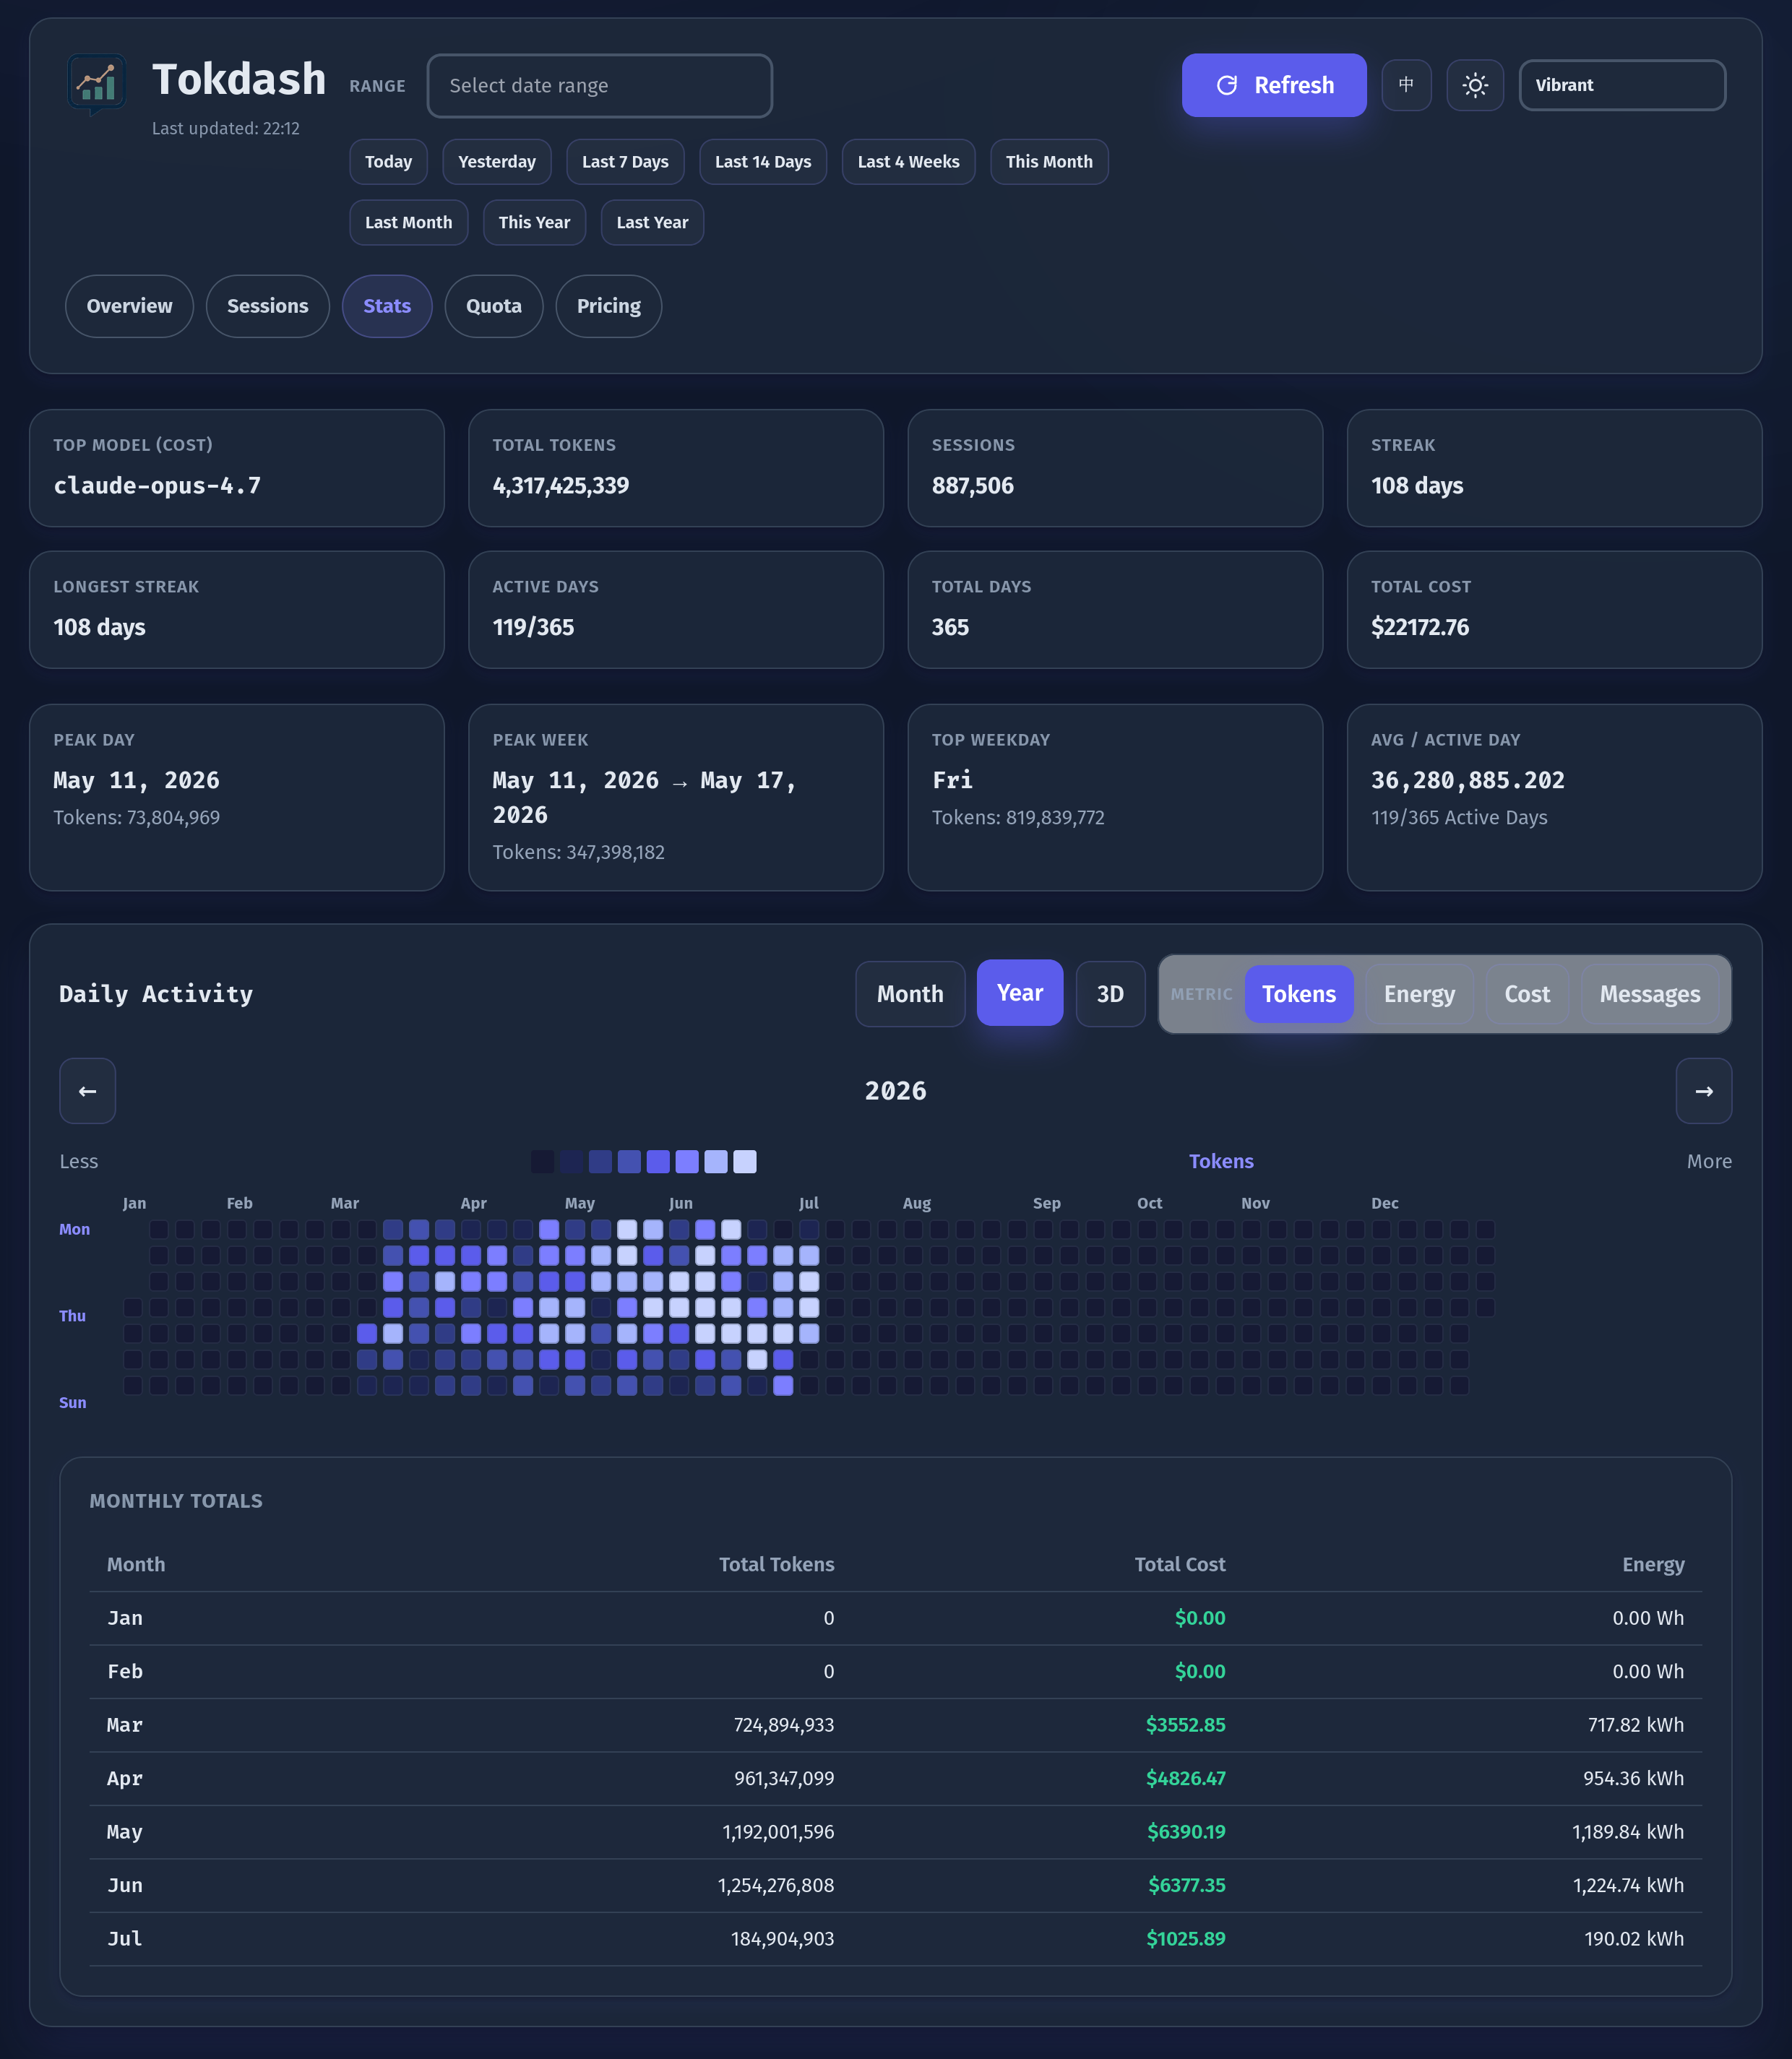Click the Energy column header
The height and width of the screenshot is (2059, 1792).
tap(1653, 1565)
